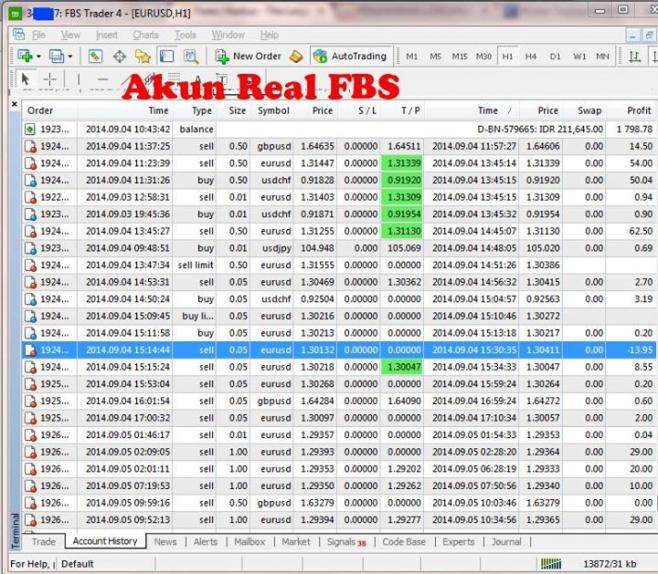Switch to the Account History tab

click(105, 541)
